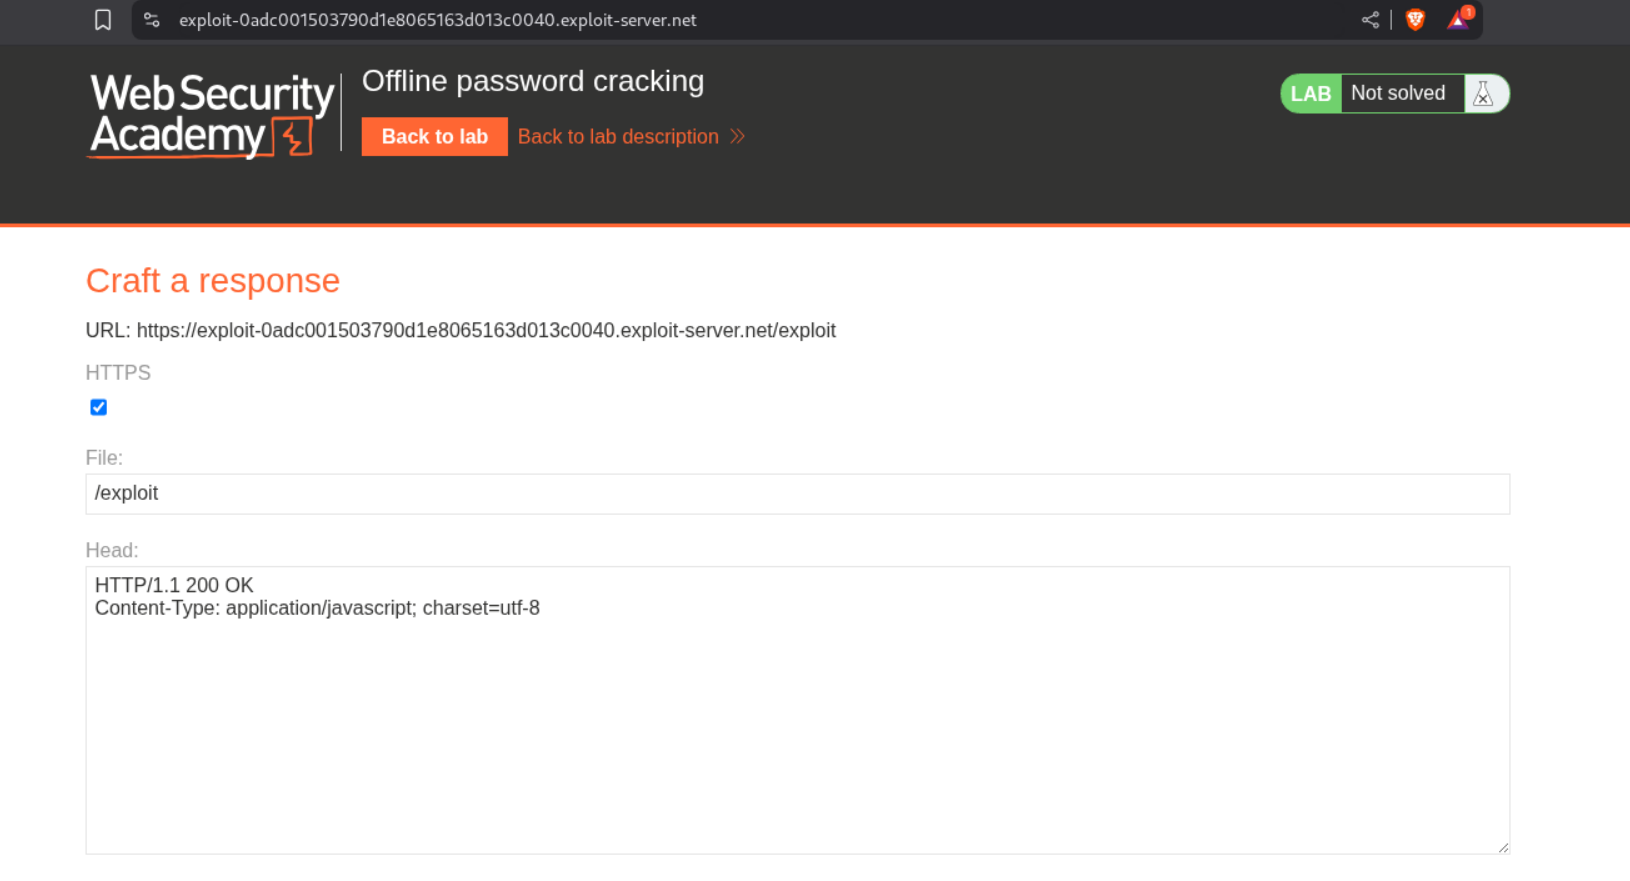Click the HTTPS label above the checkbox

118,373
